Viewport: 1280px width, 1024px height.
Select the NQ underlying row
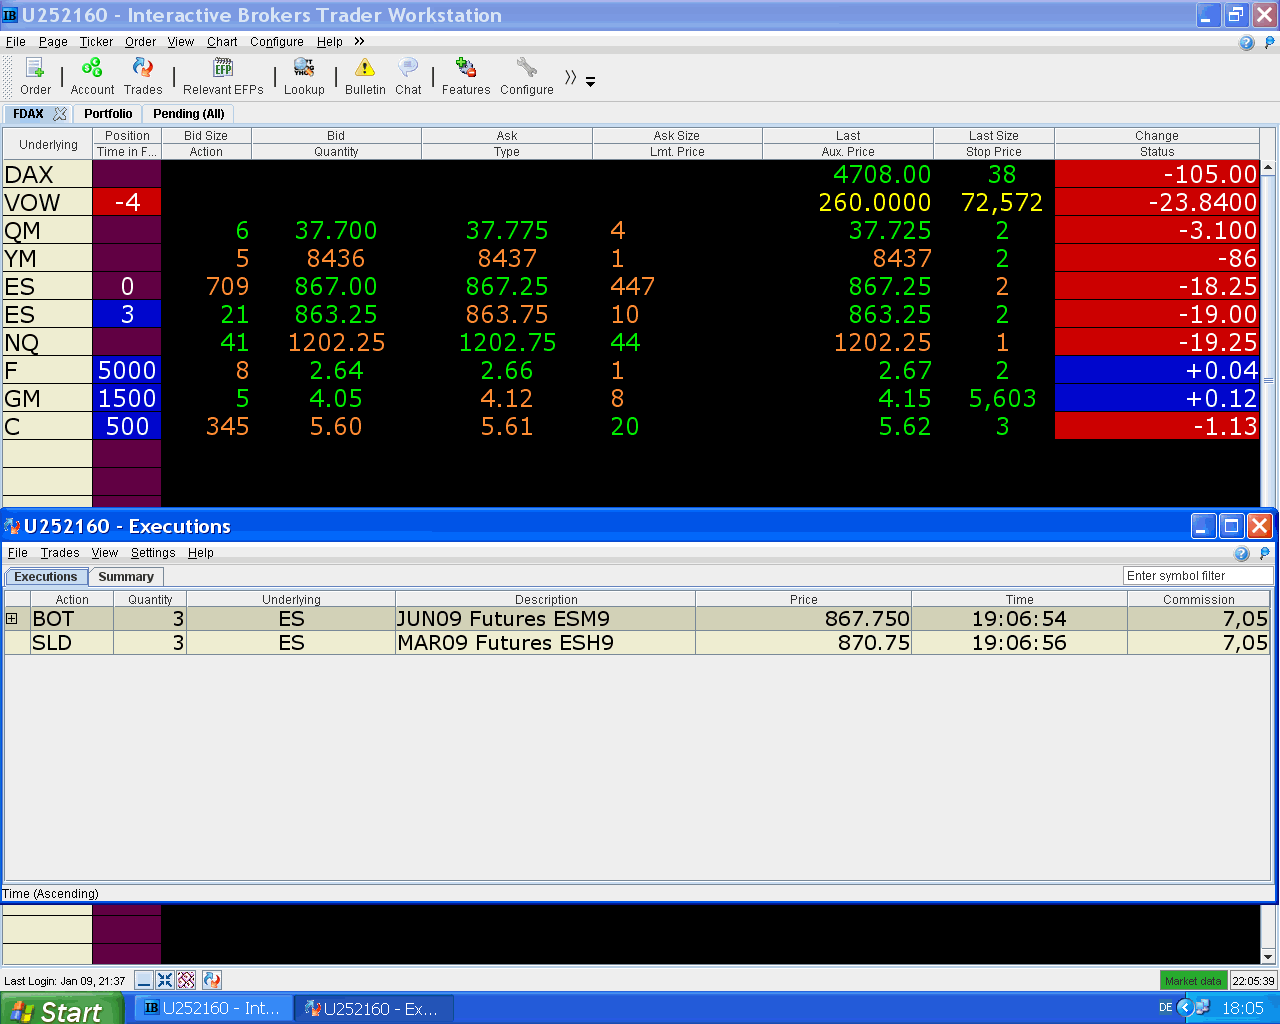coord(47,342)
